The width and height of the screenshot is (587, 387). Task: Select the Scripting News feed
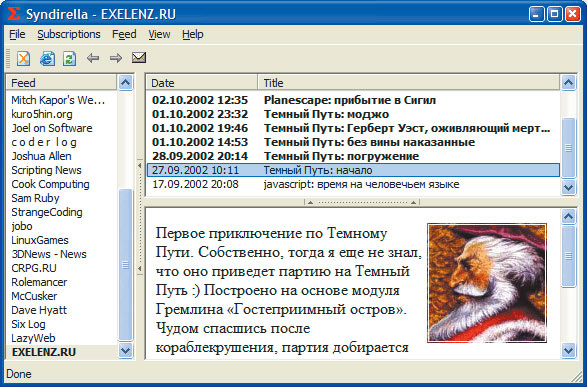click(x=46, y=170)
